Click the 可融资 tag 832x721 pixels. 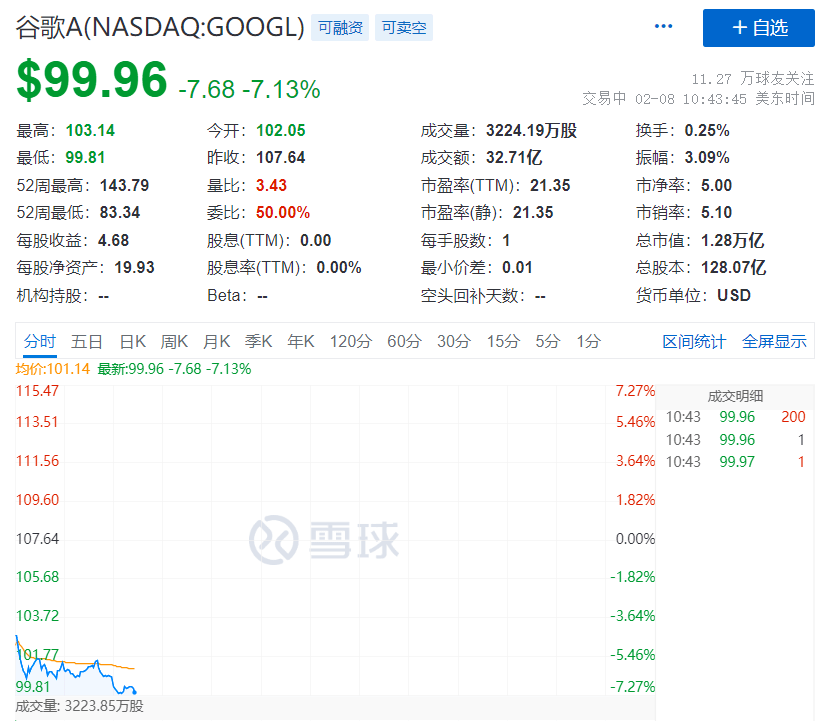click(340, 28)
